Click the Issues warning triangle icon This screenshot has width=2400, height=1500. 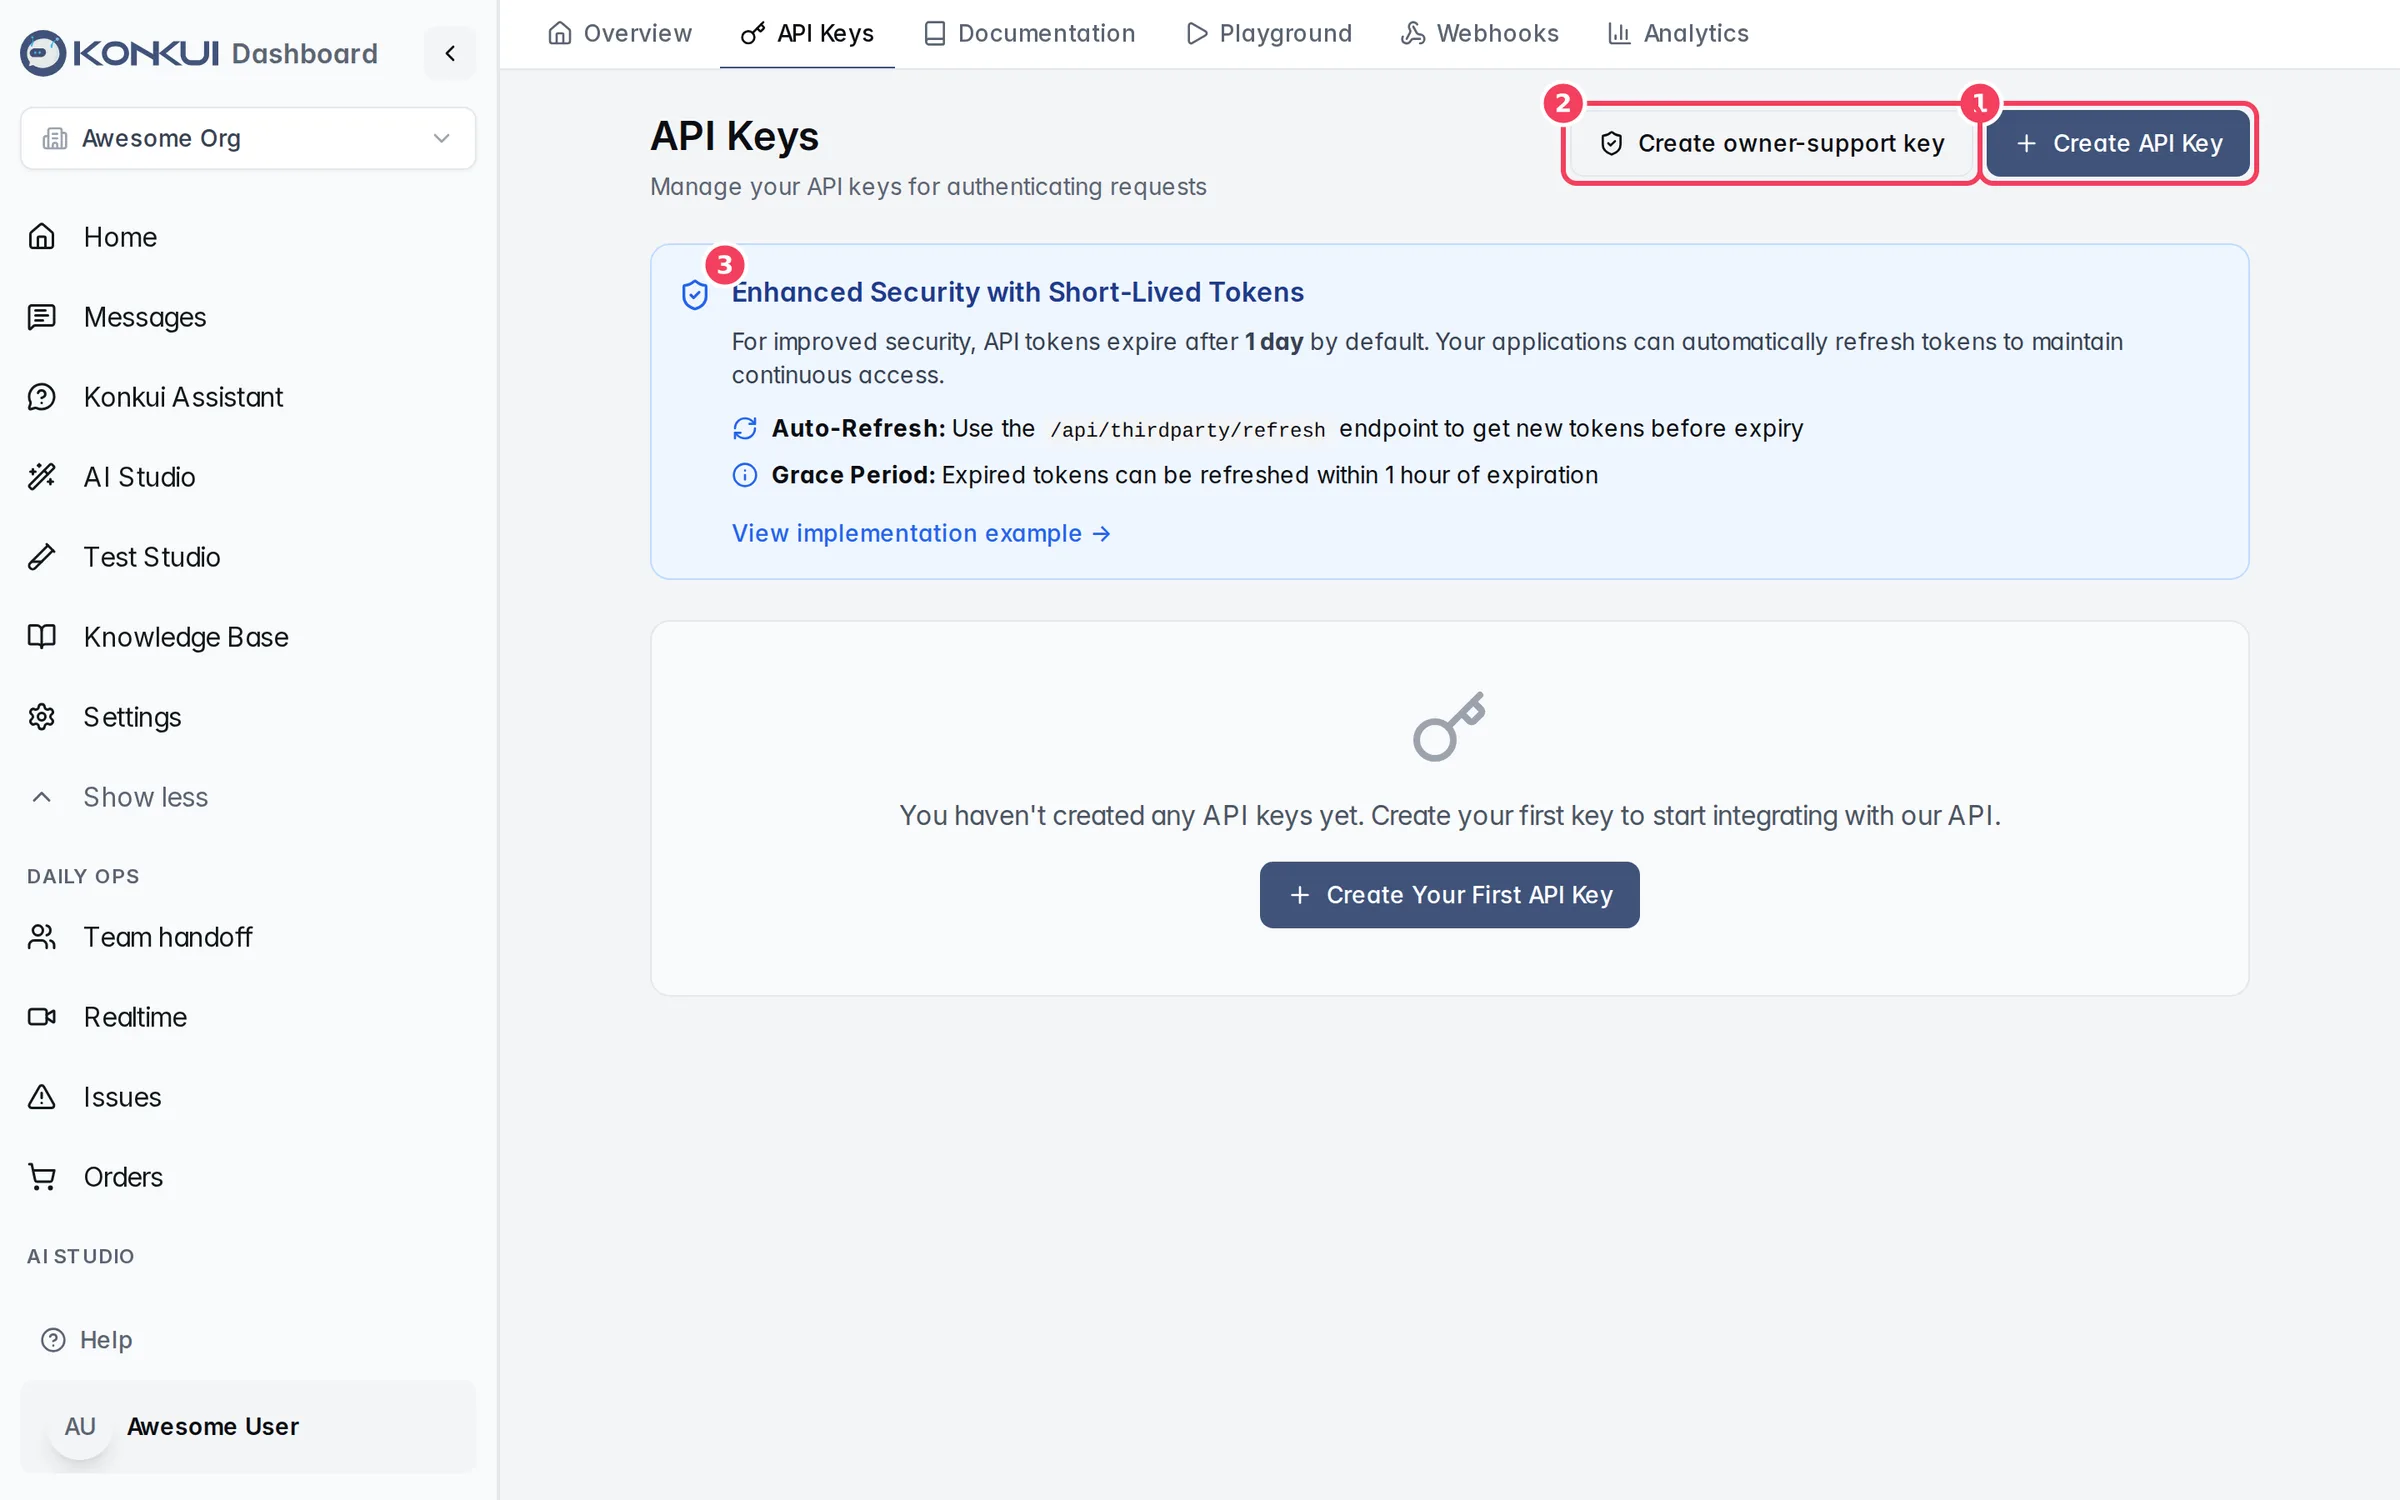click(41, 1097)
